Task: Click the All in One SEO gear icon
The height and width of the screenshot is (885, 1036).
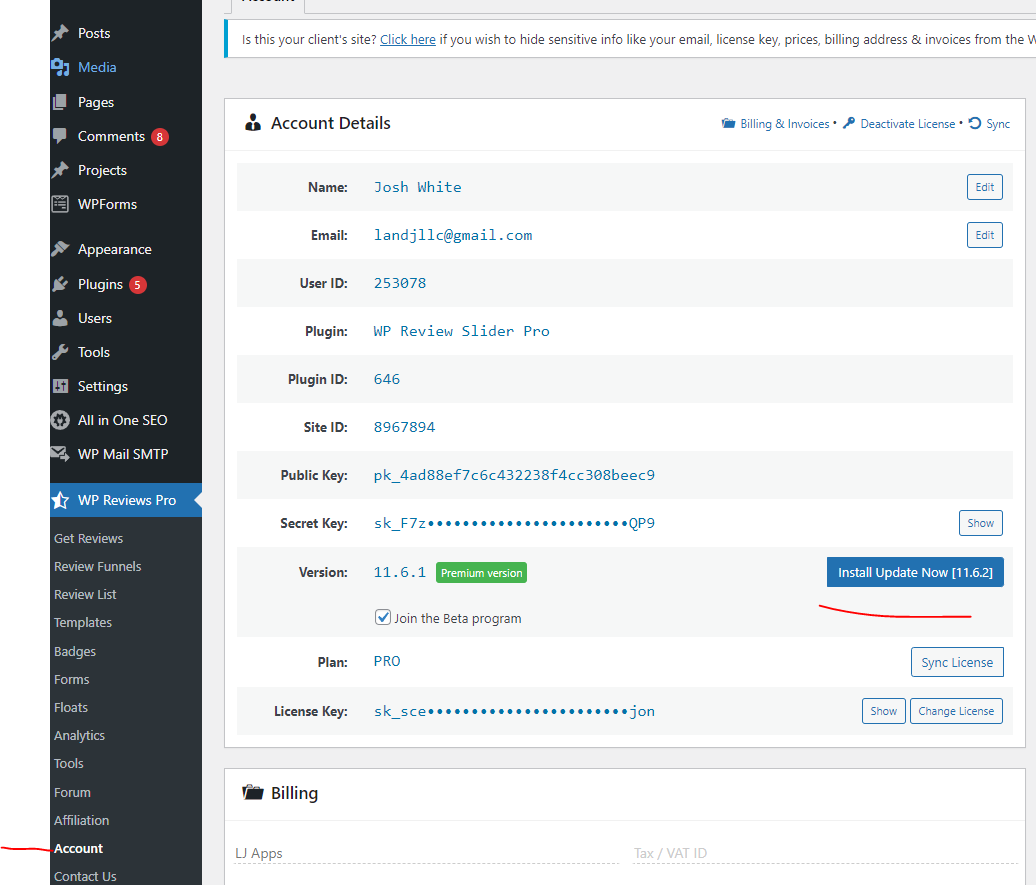Action: tap(60, 420)
